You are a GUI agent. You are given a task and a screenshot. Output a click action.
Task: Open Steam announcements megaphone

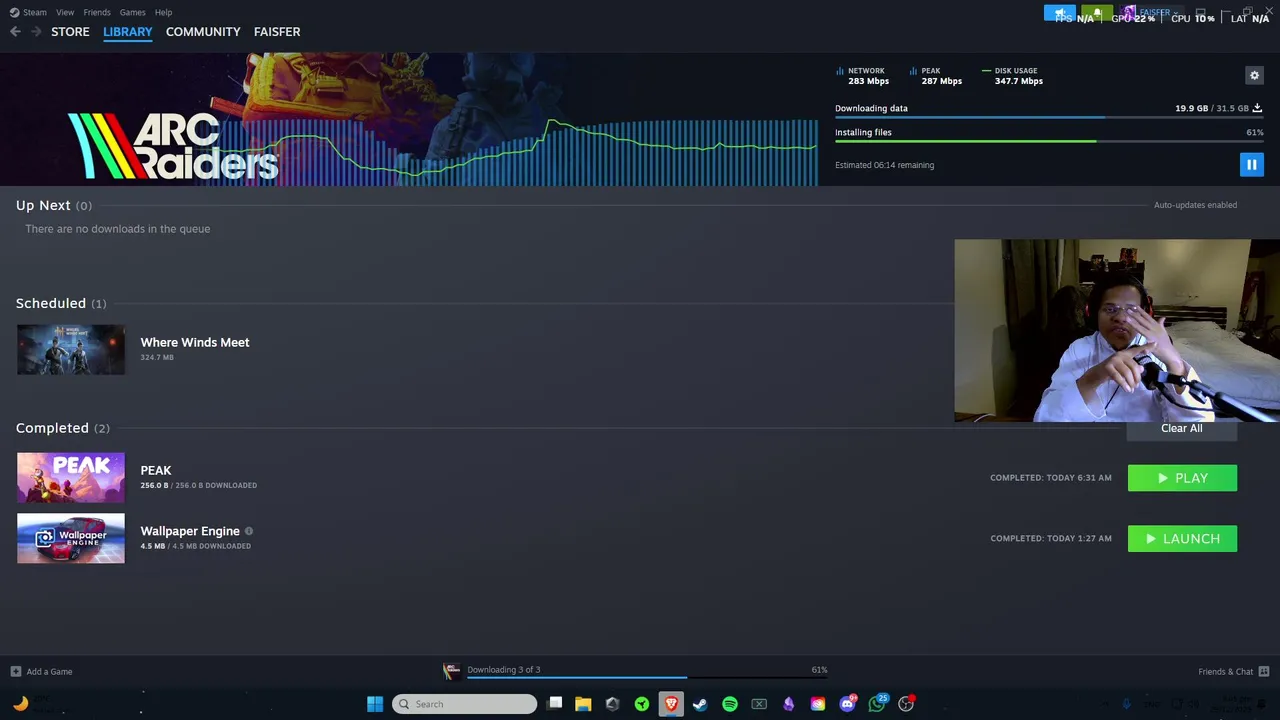coord(1060,13)
